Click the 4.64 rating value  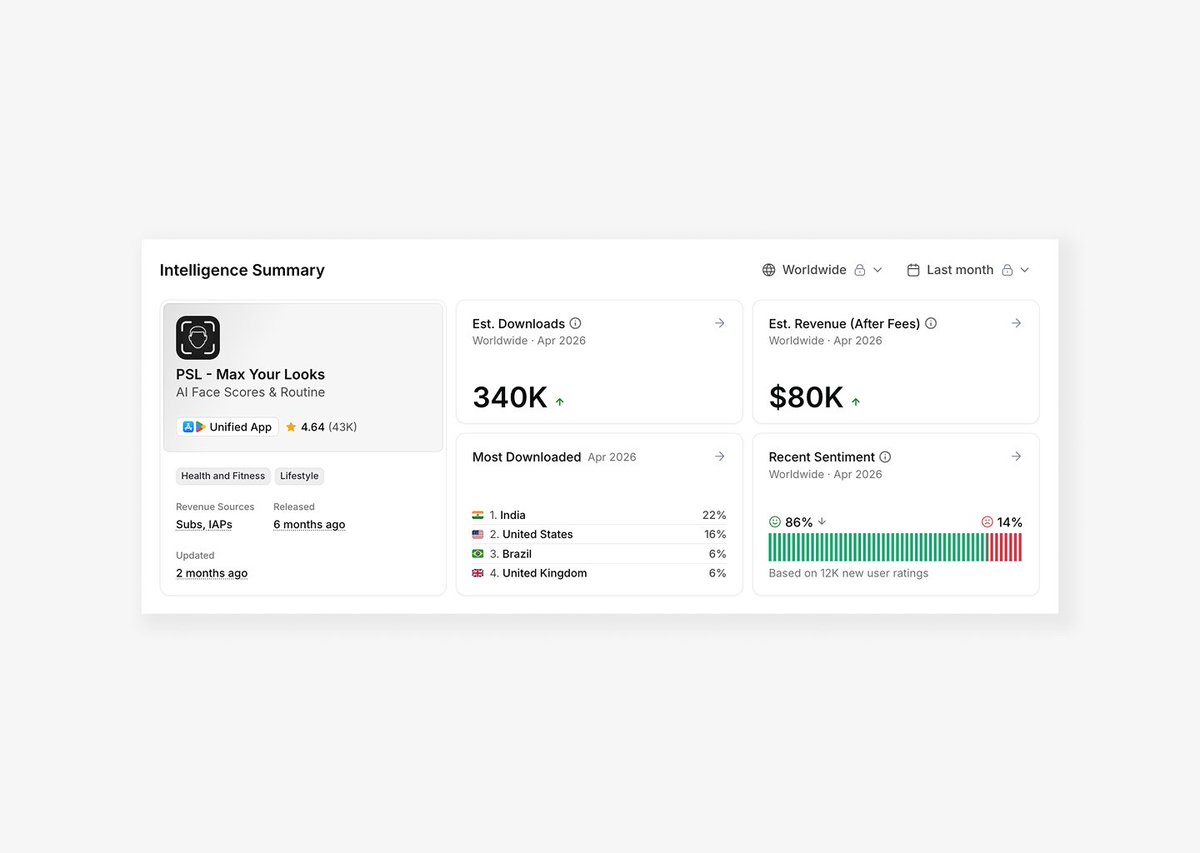(x=313, y=427)
